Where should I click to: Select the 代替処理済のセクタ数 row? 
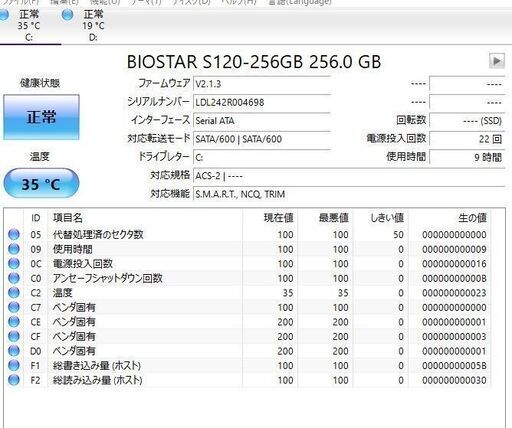click(248, 234)
